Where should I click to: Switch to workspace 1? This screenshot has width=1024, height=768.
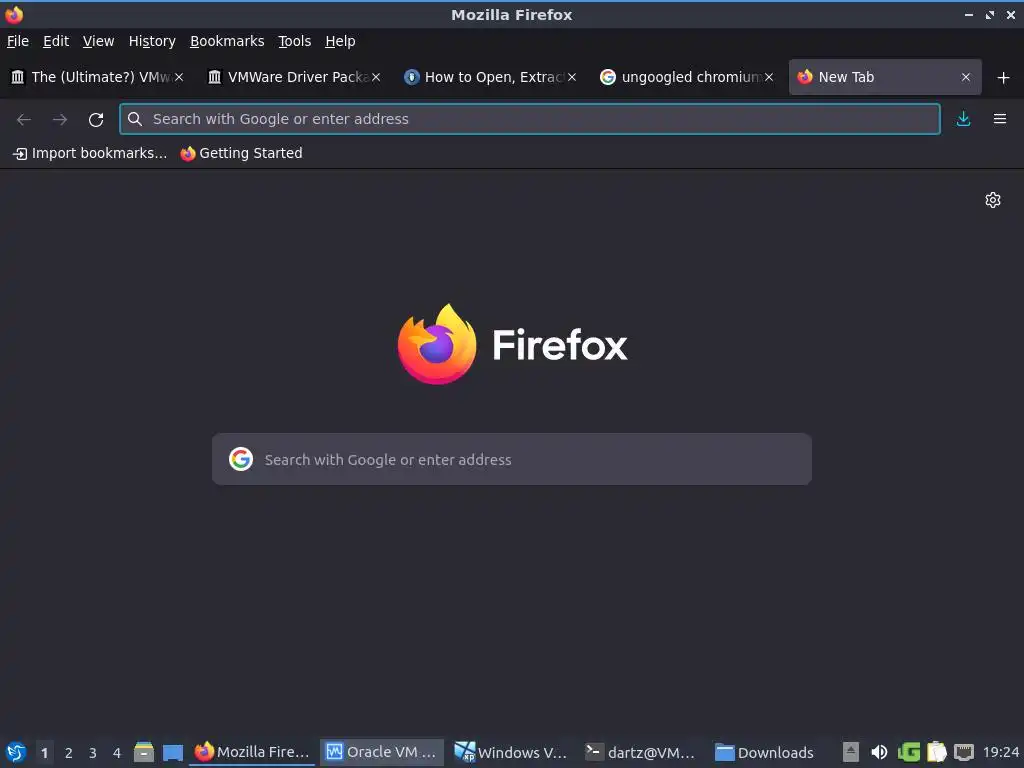click(x=44, y=752)
